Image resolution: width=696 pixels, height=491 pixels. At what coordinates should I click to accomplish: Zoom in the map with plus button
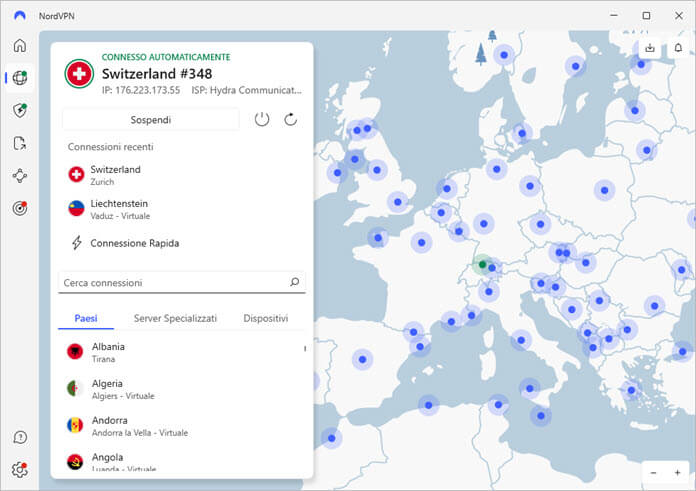[677, 473]
